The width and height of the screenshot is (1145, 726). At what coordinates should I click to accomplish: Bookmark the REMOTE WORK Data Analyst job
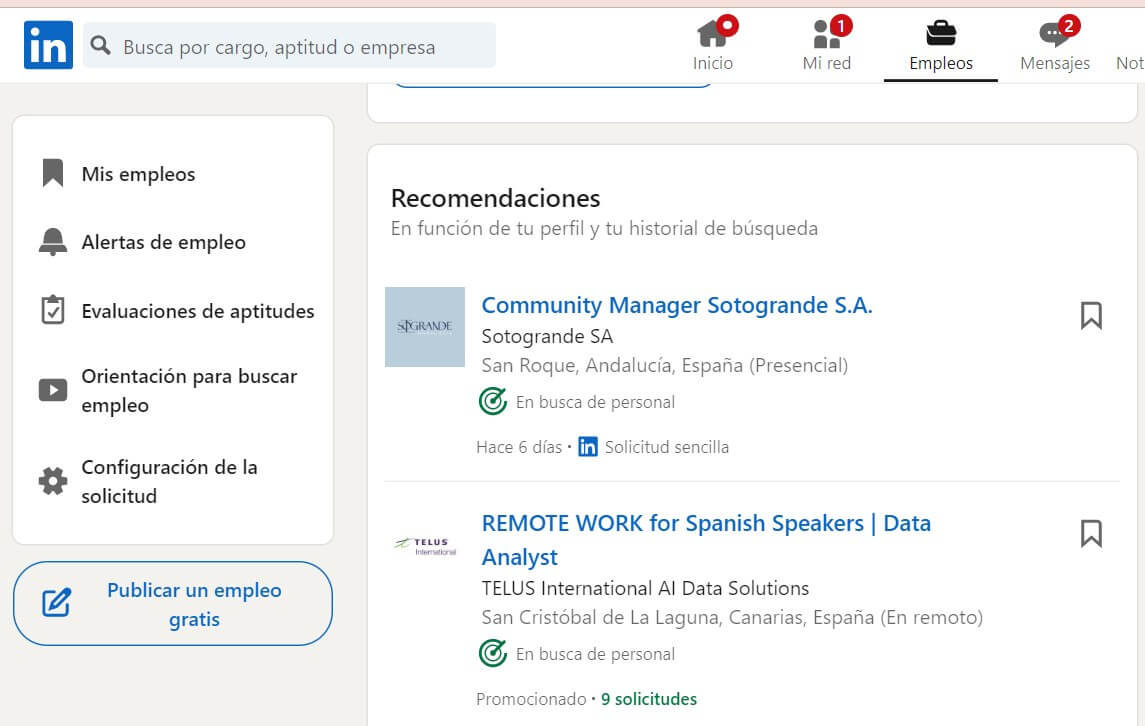pos(1091,535)
